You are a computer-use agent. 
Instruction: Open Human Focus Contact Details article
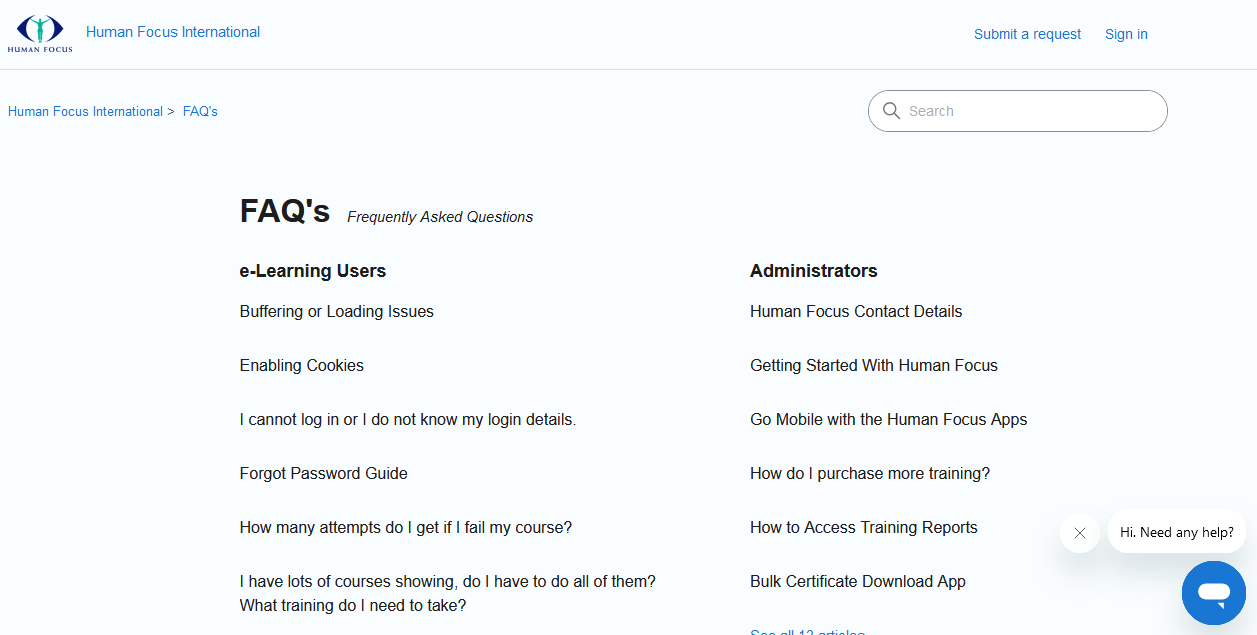click(856, 312)
